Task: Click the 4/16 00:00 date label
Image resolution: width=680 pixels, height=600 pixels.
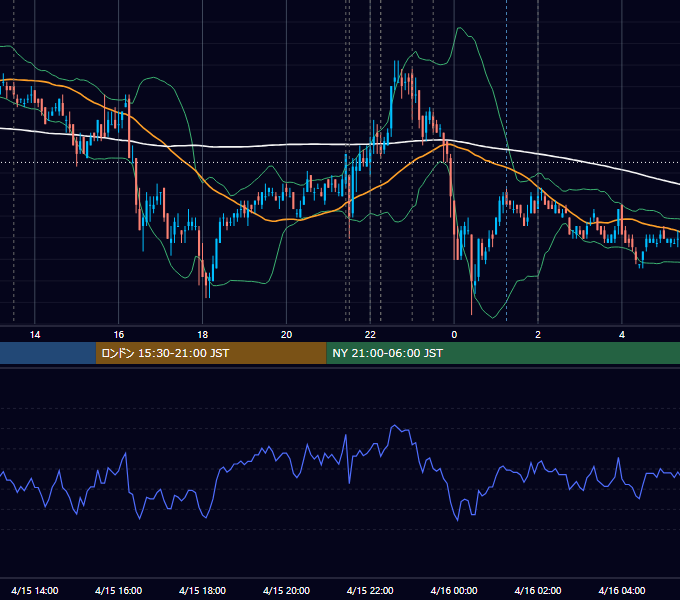Action: 454,590
